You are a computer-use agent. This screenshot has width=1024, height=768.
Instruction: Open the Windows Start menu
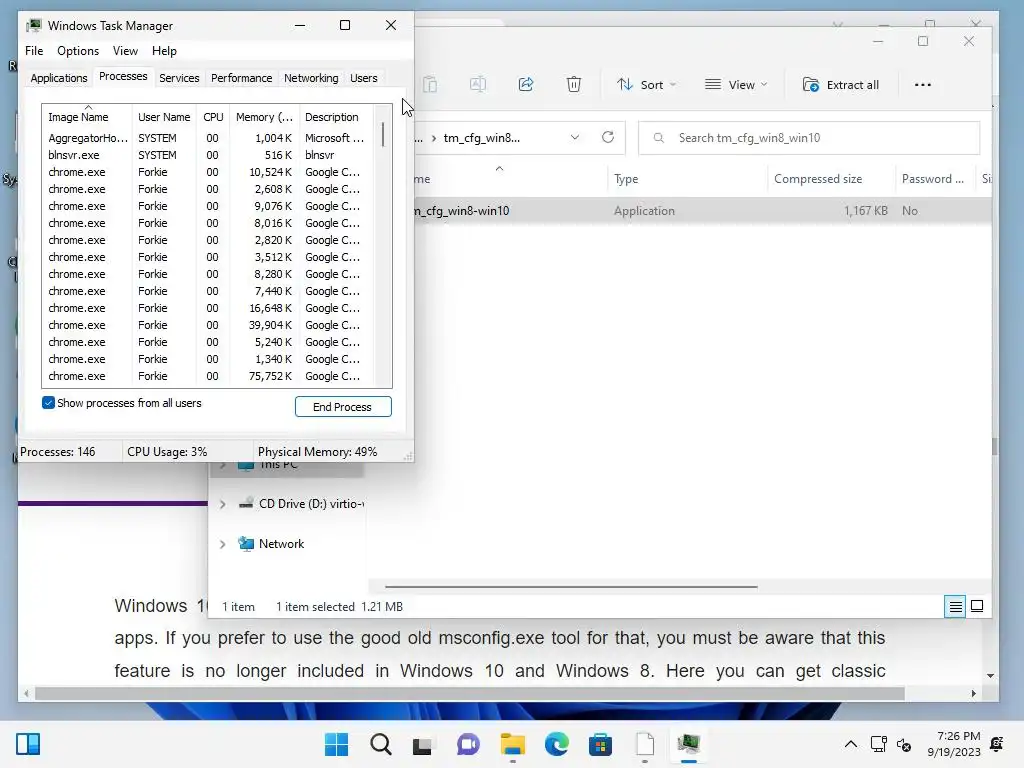click(336, 744)
